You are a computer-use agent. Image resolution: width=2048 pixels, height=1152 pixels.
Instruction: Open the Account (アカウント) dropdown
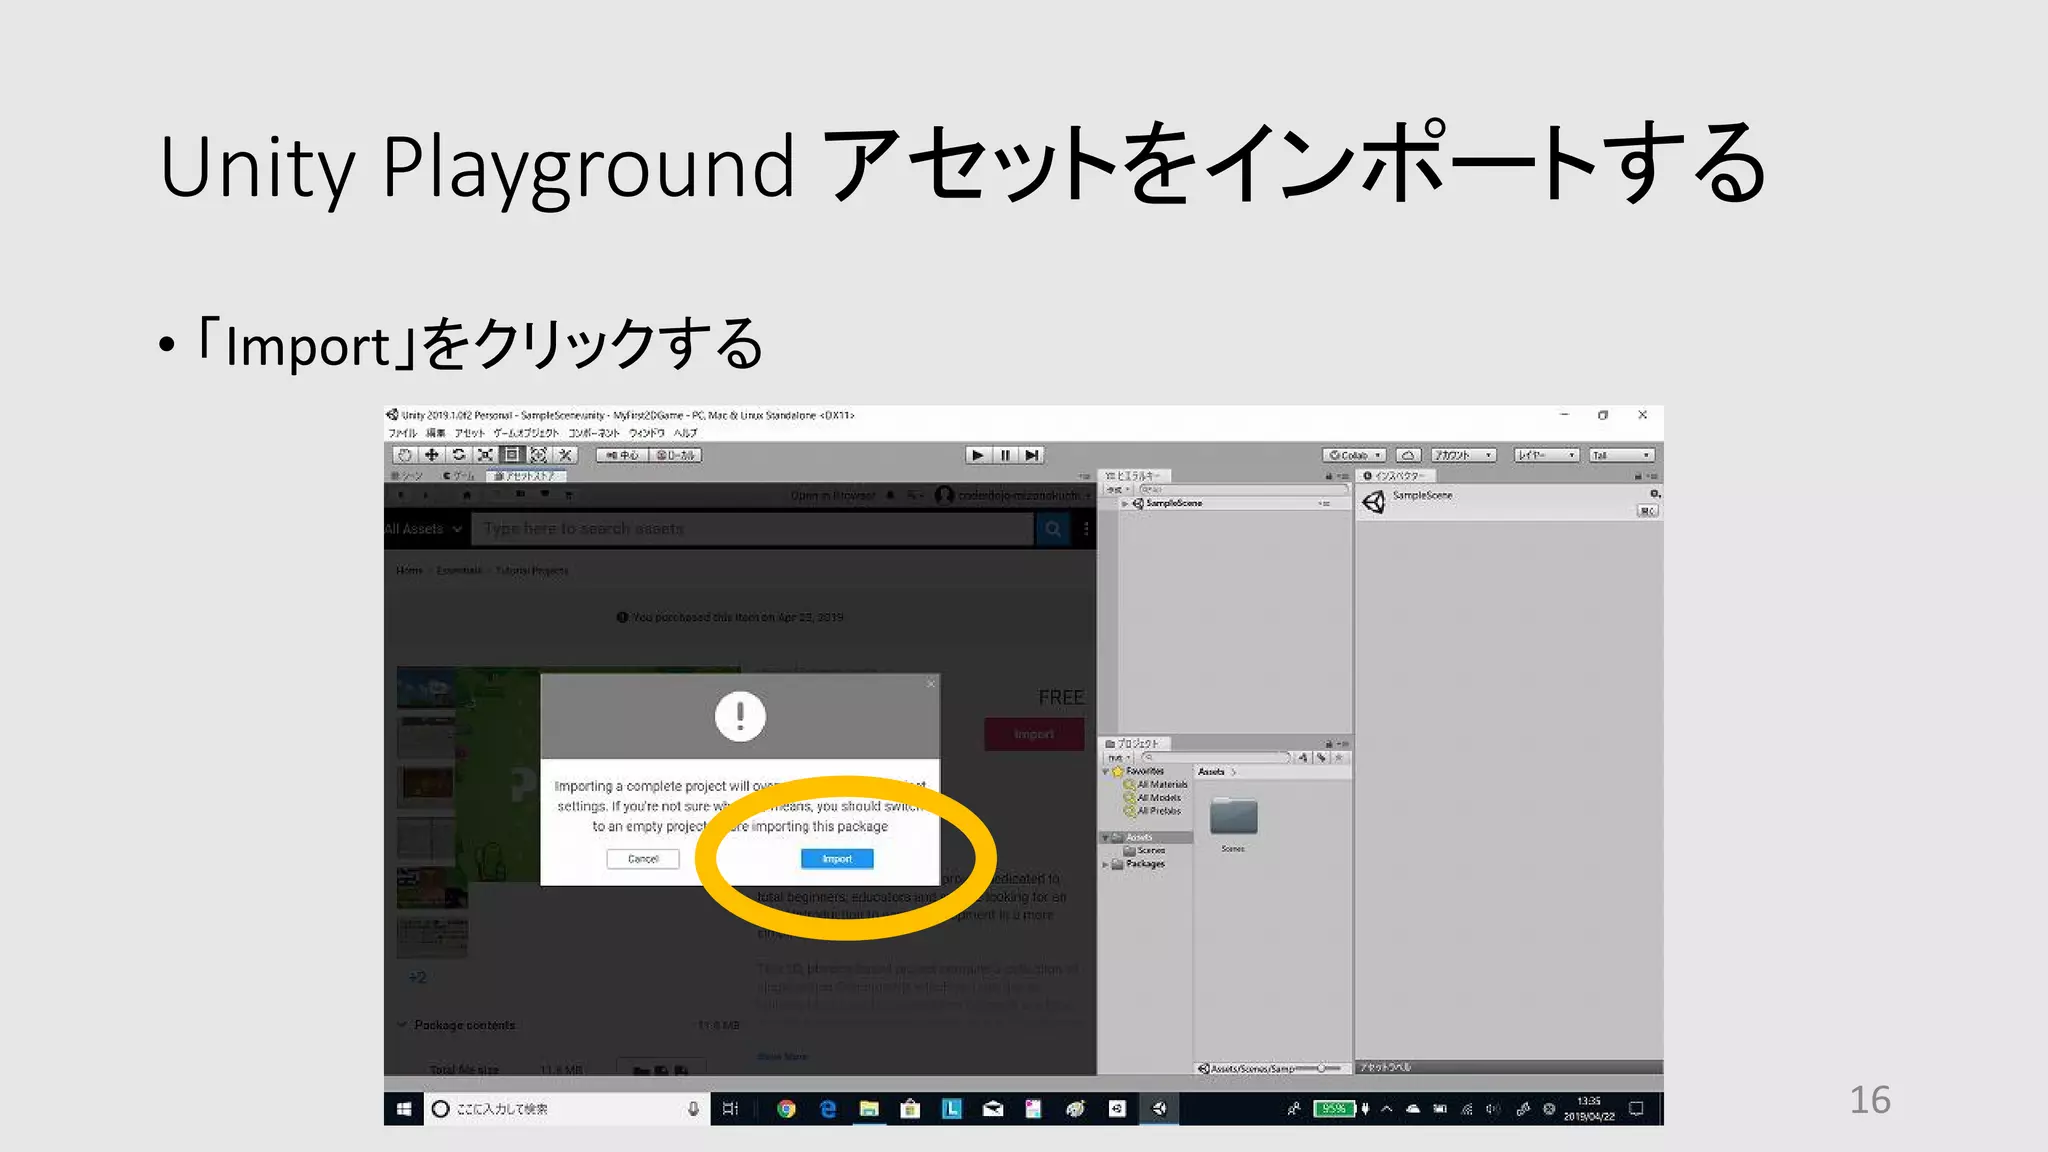point(1463,455)
